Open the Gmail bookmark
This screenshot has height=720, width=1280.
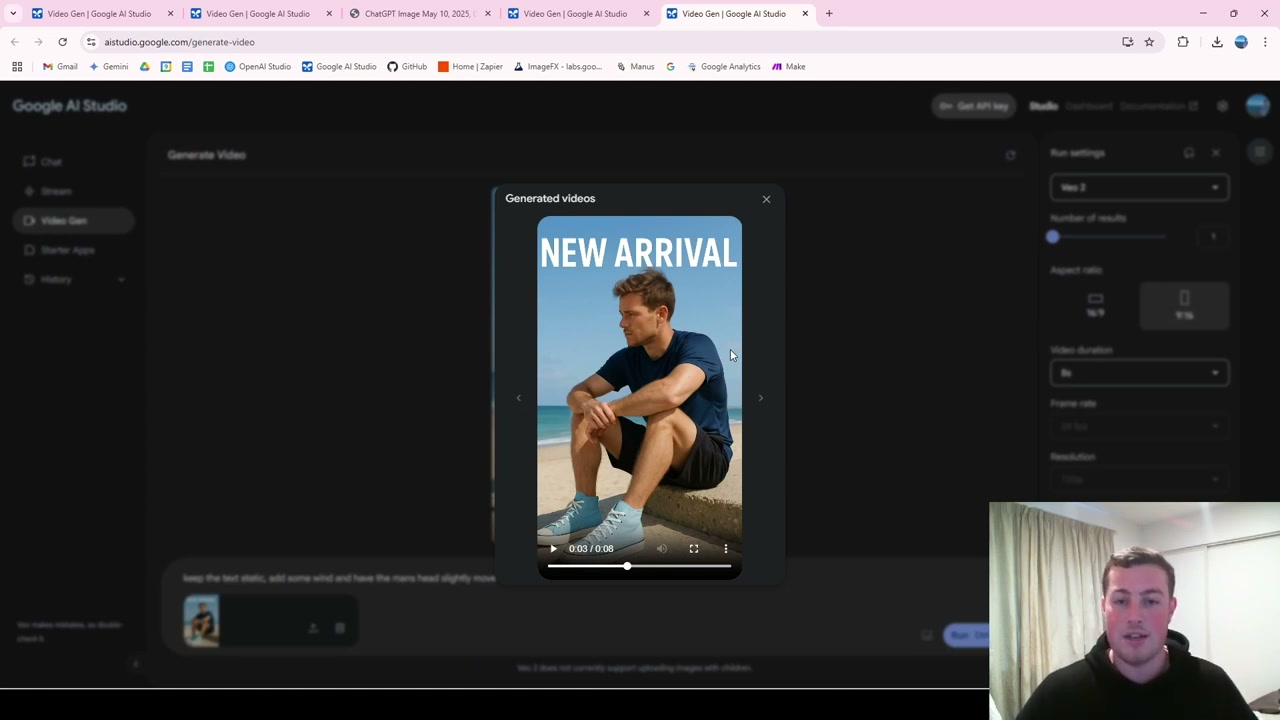coord(60,67)
